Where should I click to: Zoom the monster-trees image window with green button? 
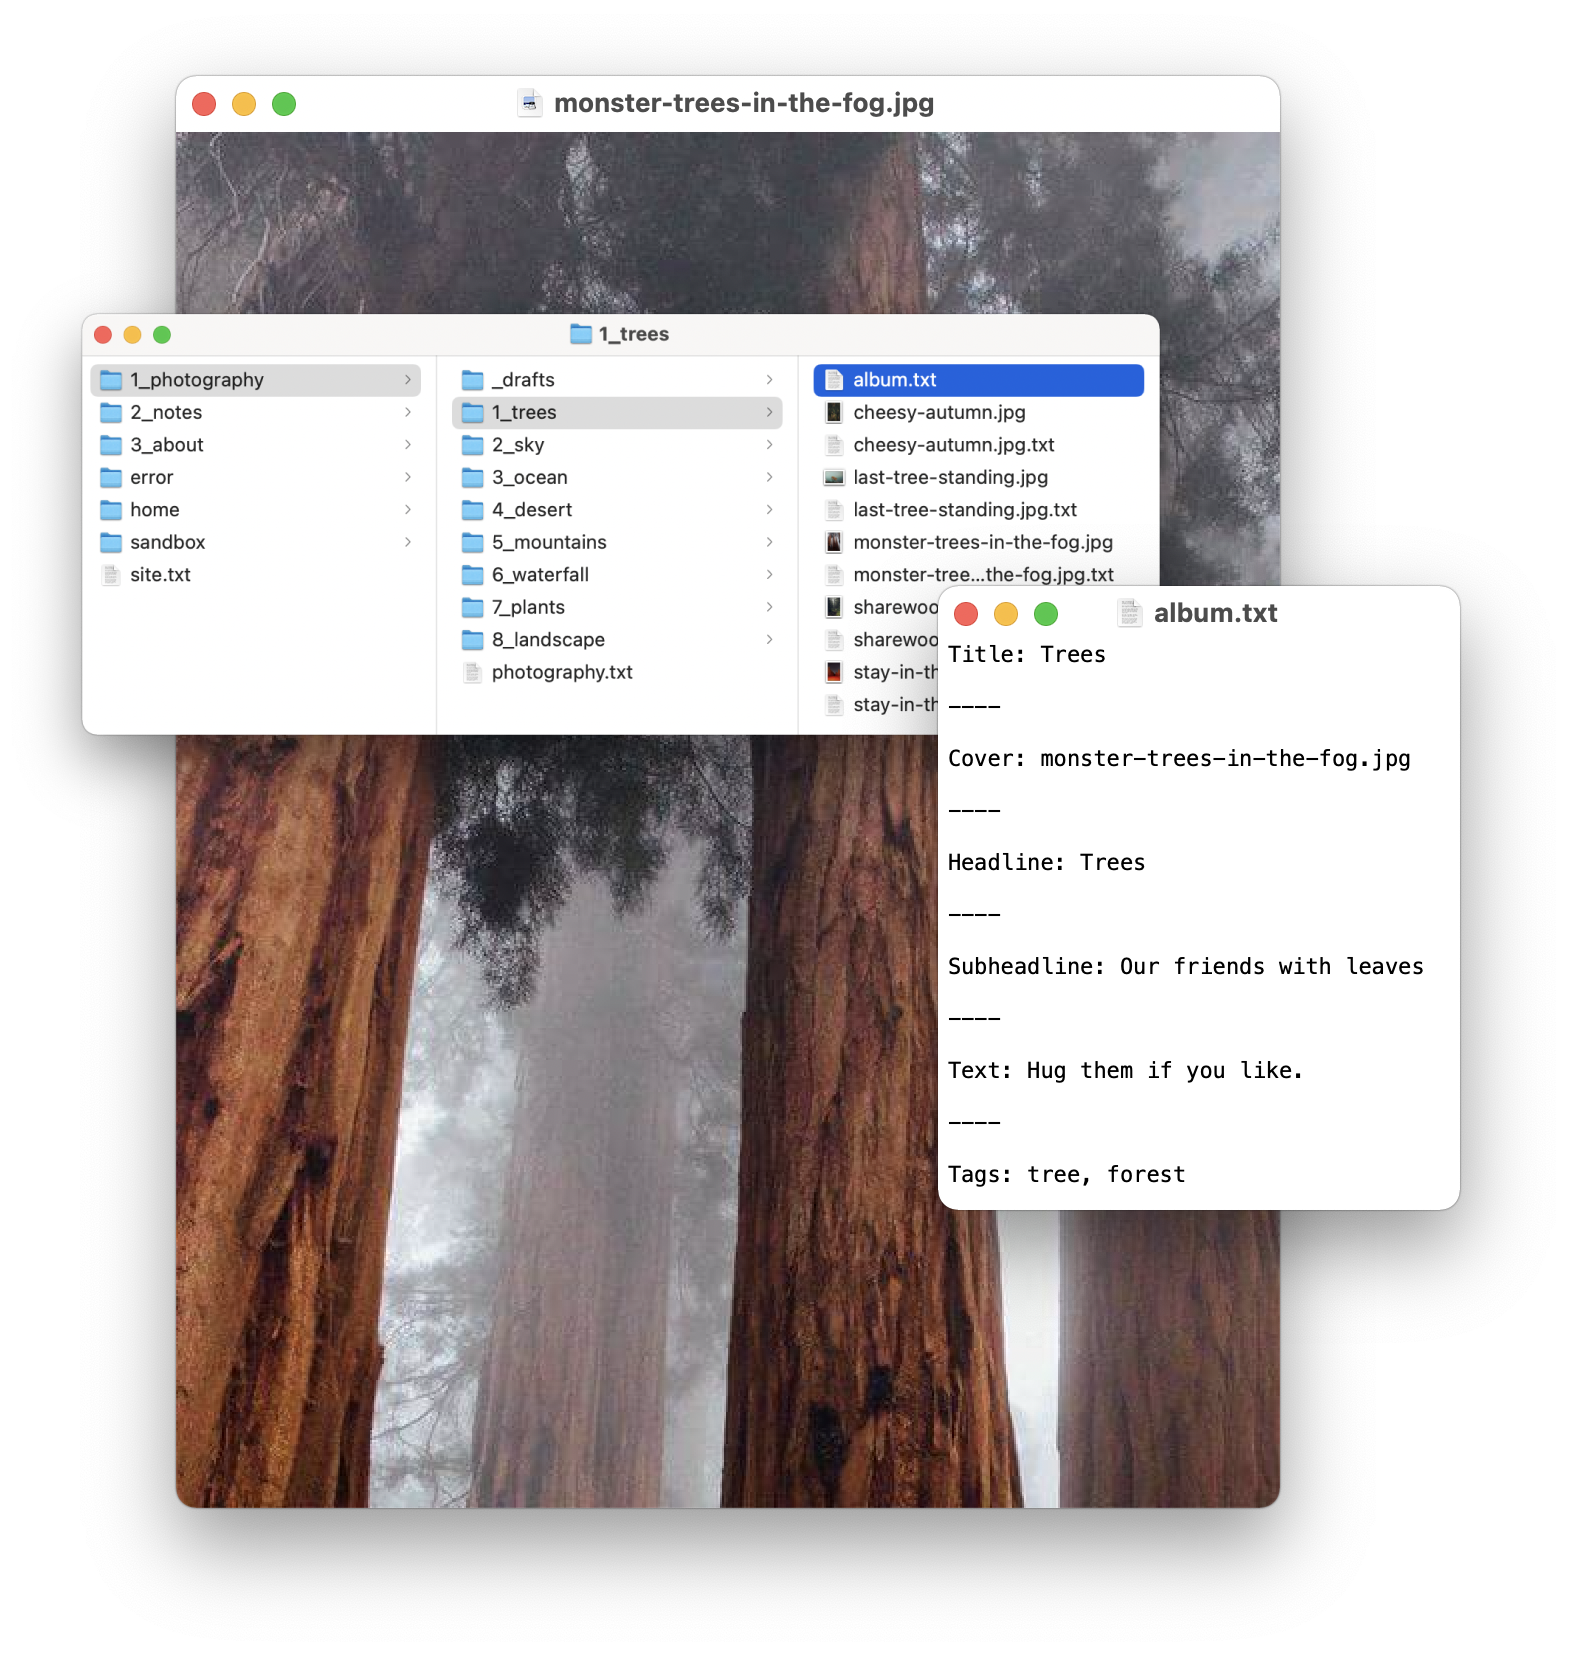pos(284,104)
